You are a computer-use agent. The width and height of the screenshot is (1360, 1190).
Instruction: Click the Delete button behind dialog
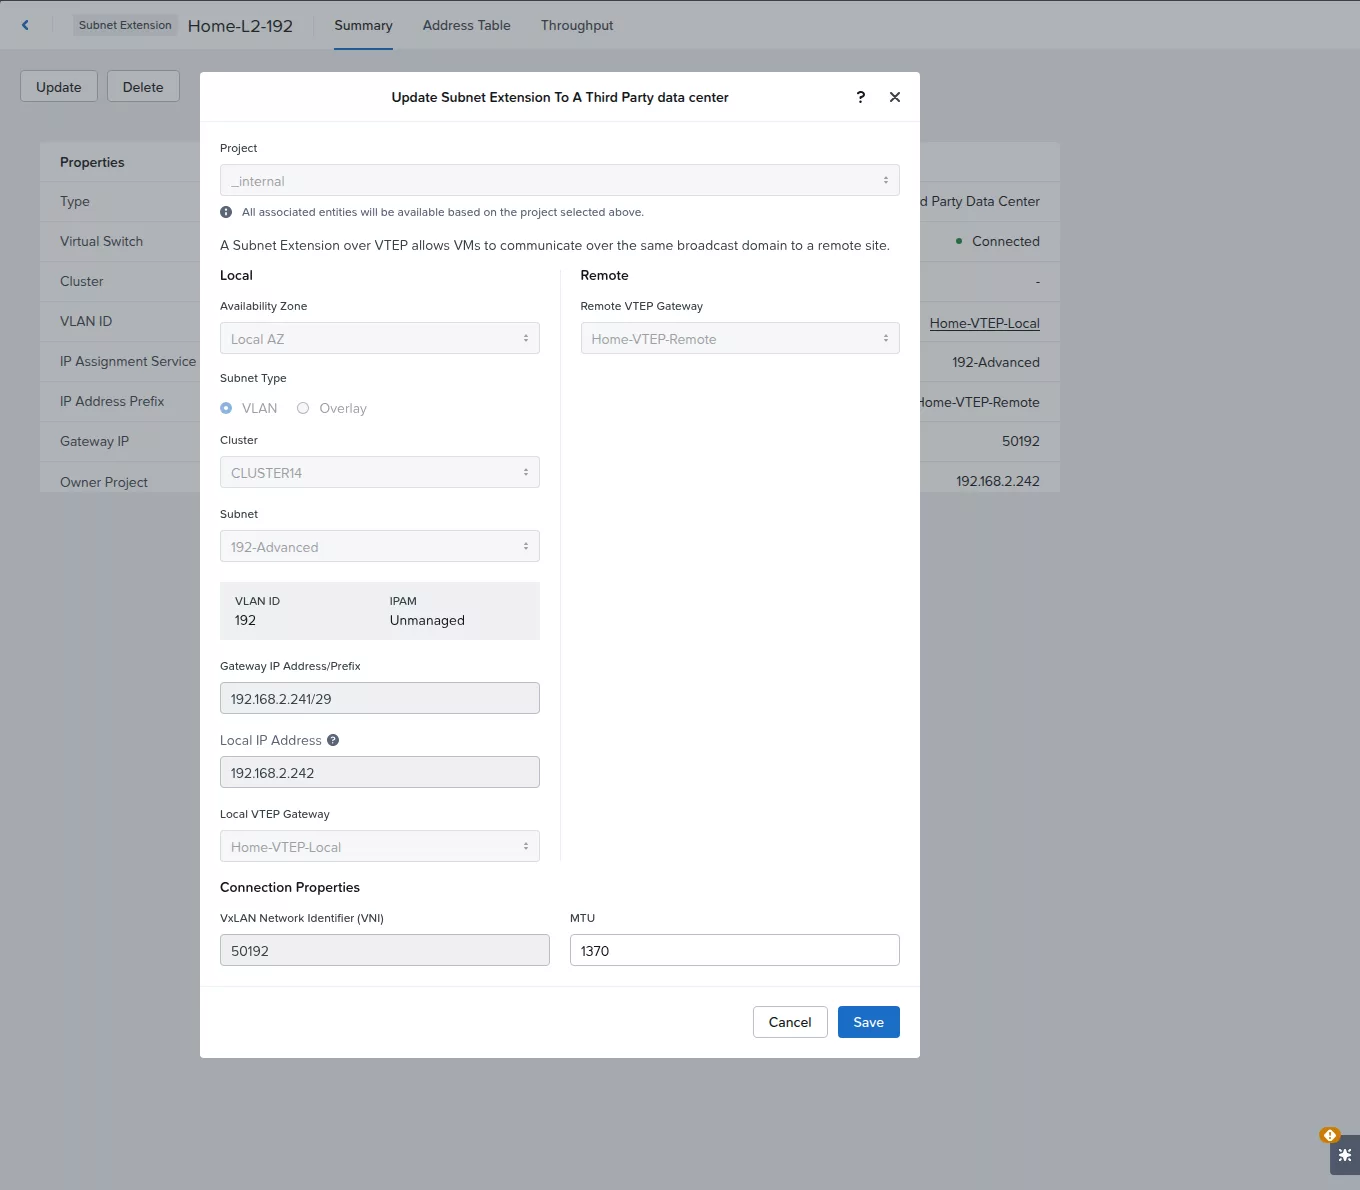[143, 87]
